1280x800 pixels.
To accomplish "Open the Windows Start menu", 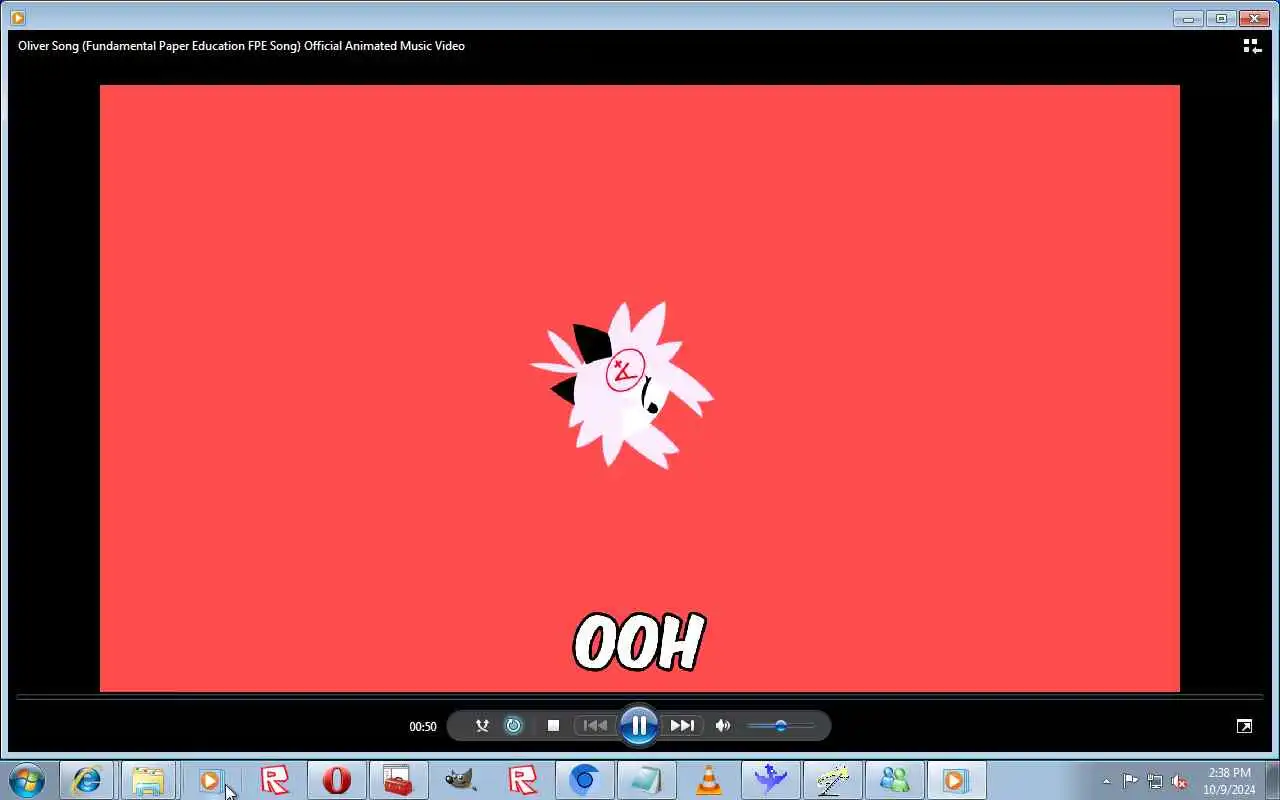I will pyautogui.click(x=27, y=780).
